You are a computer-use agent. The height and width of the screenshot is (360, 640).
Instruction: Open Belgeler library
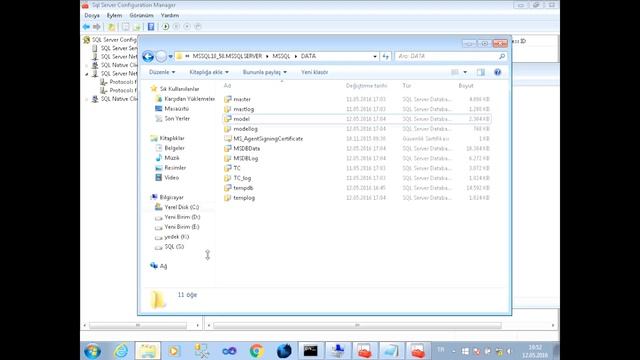click(174, 148)
